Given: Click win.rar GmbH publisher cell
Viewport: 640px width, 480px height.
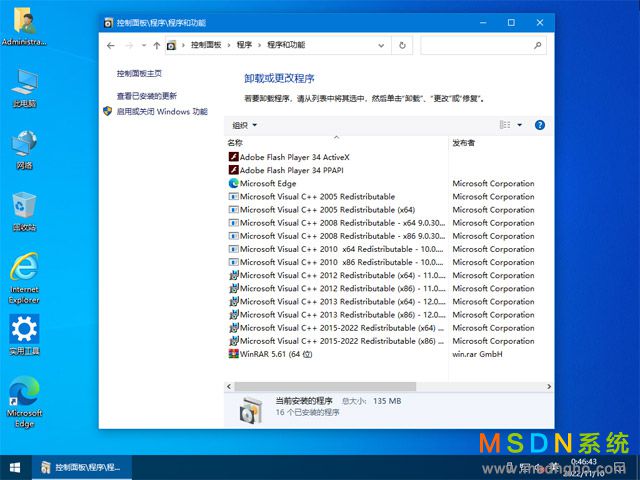Looking at the screenshot, I should [x=477, y=354].
